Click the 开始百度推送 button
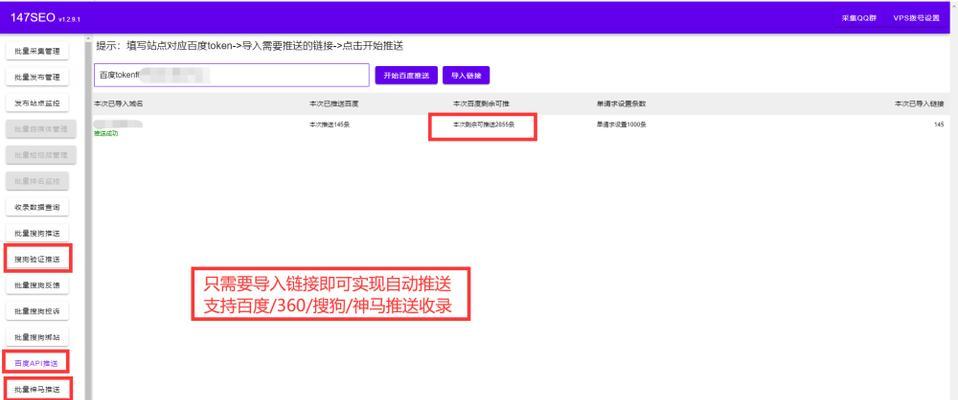 [406, 75]
